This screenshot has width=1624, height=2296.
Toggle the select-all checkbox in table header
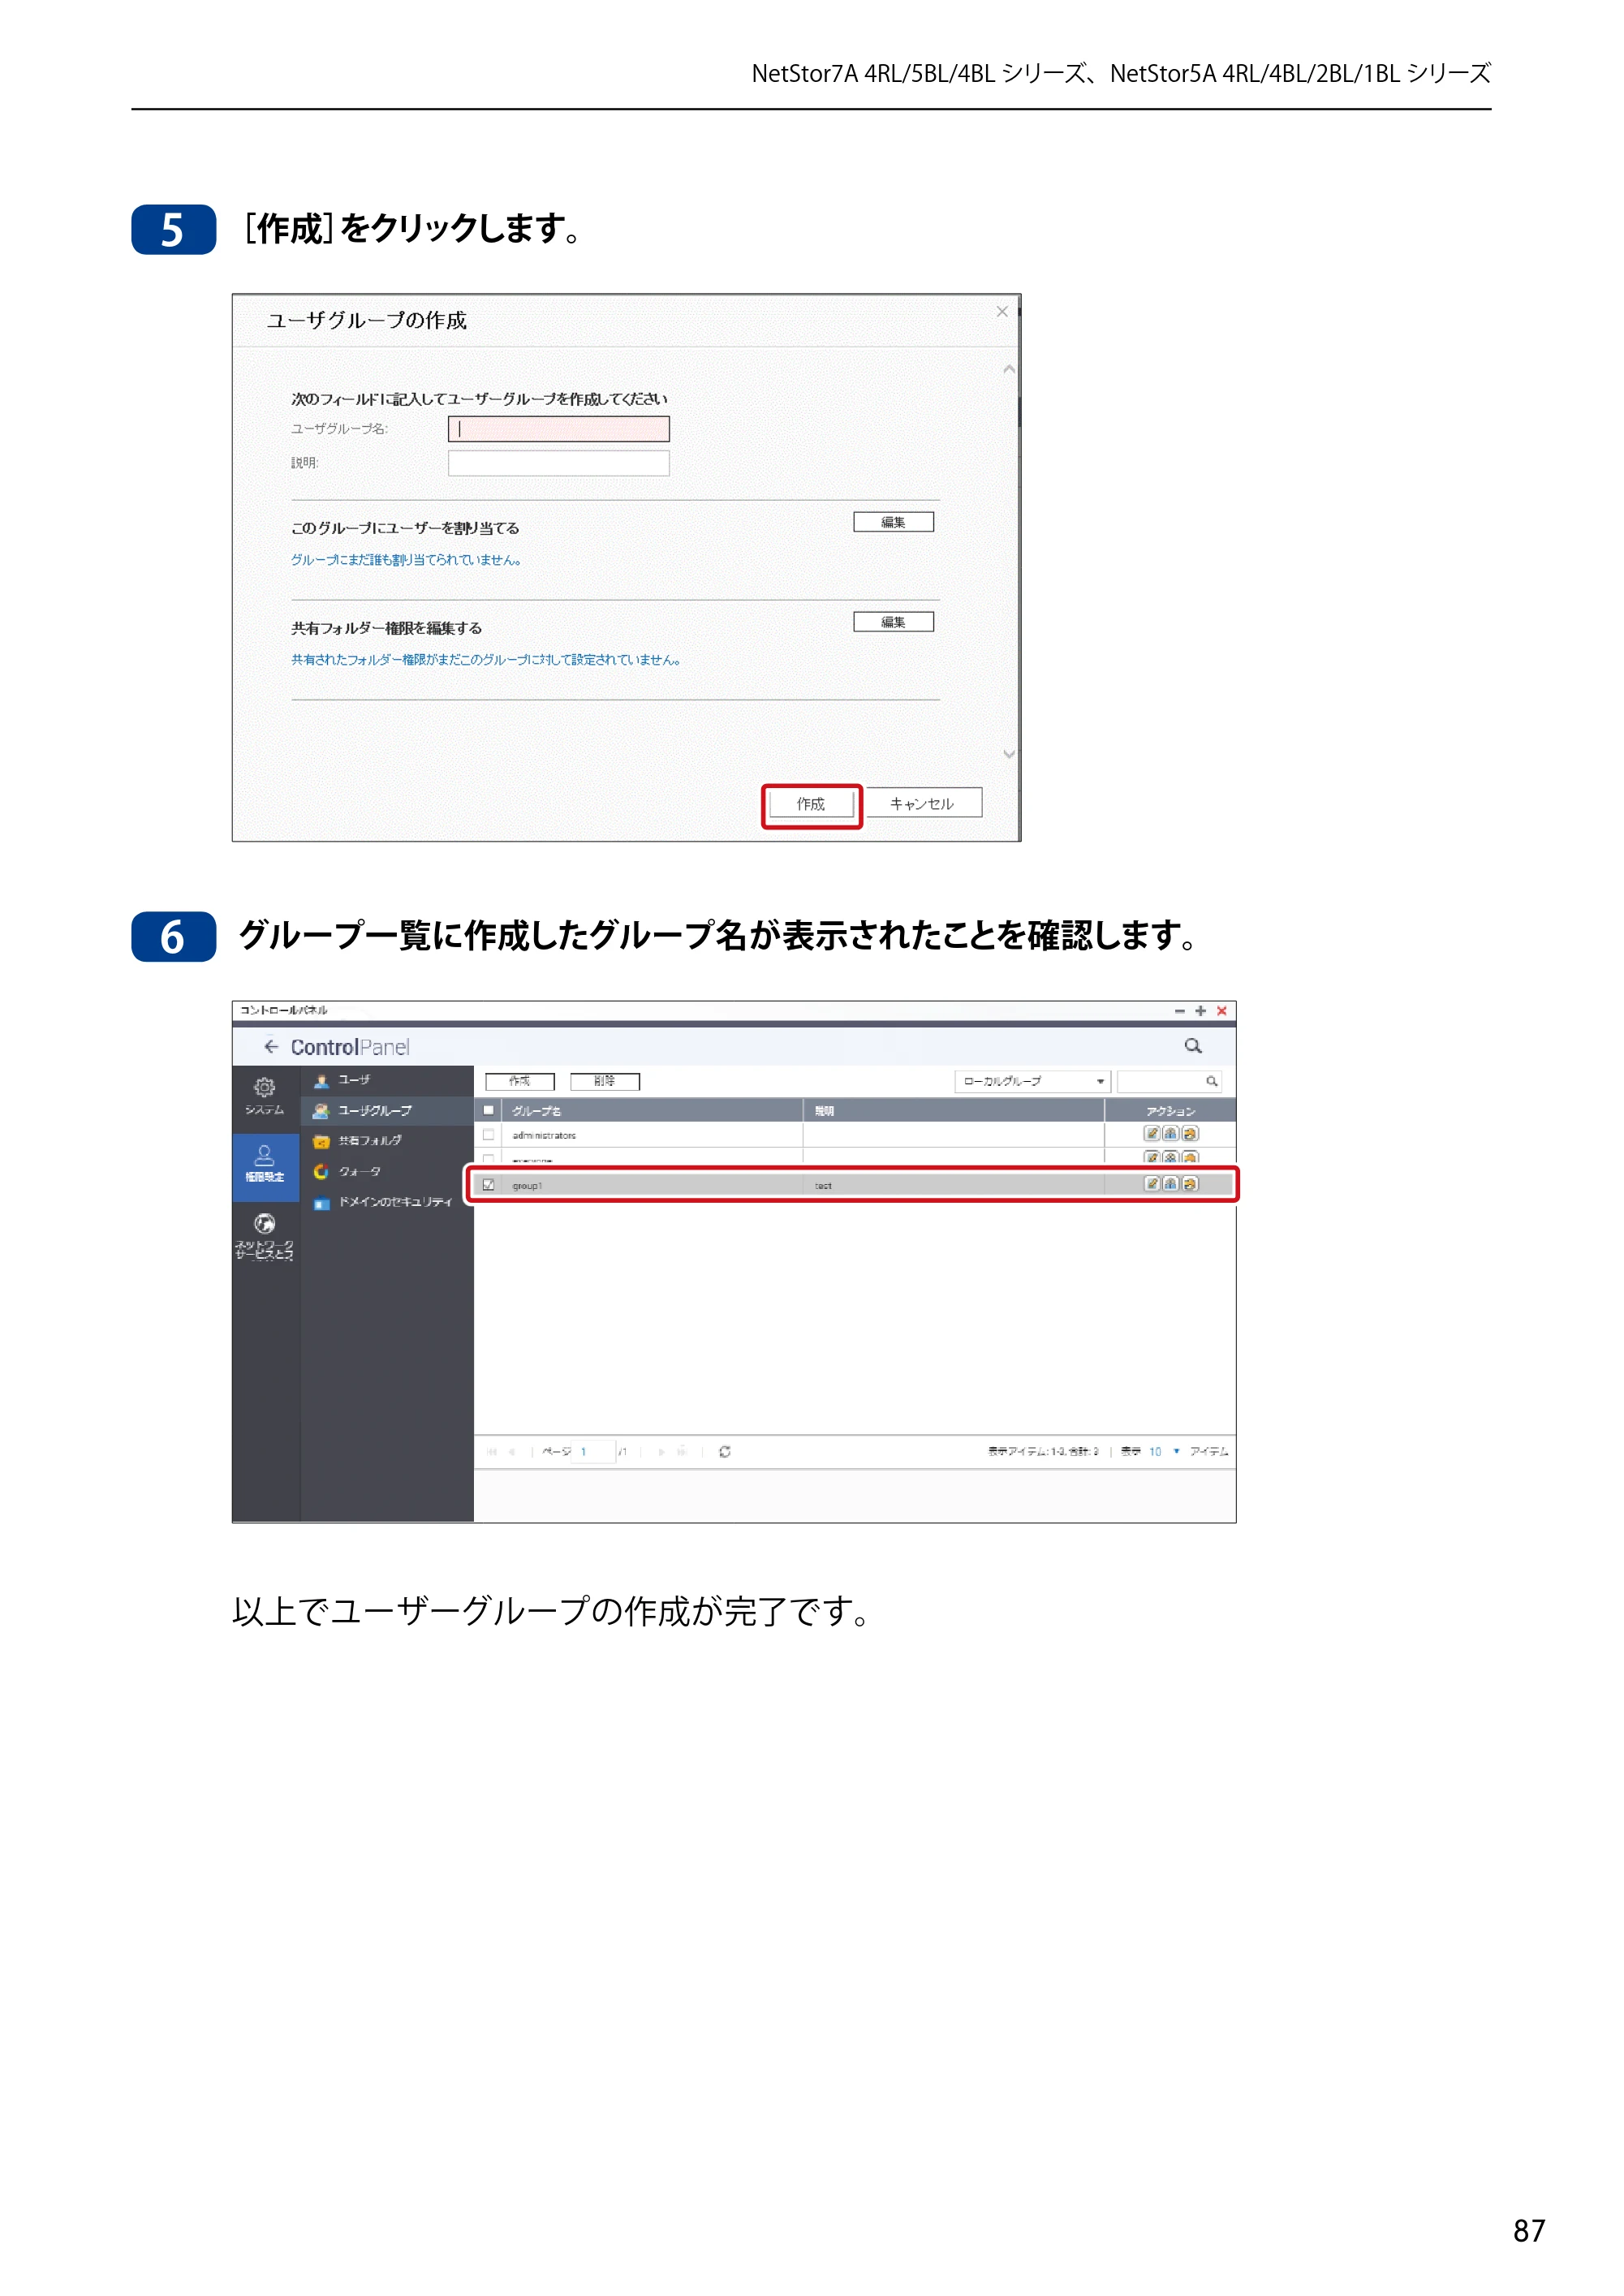tap(489, 1110)
